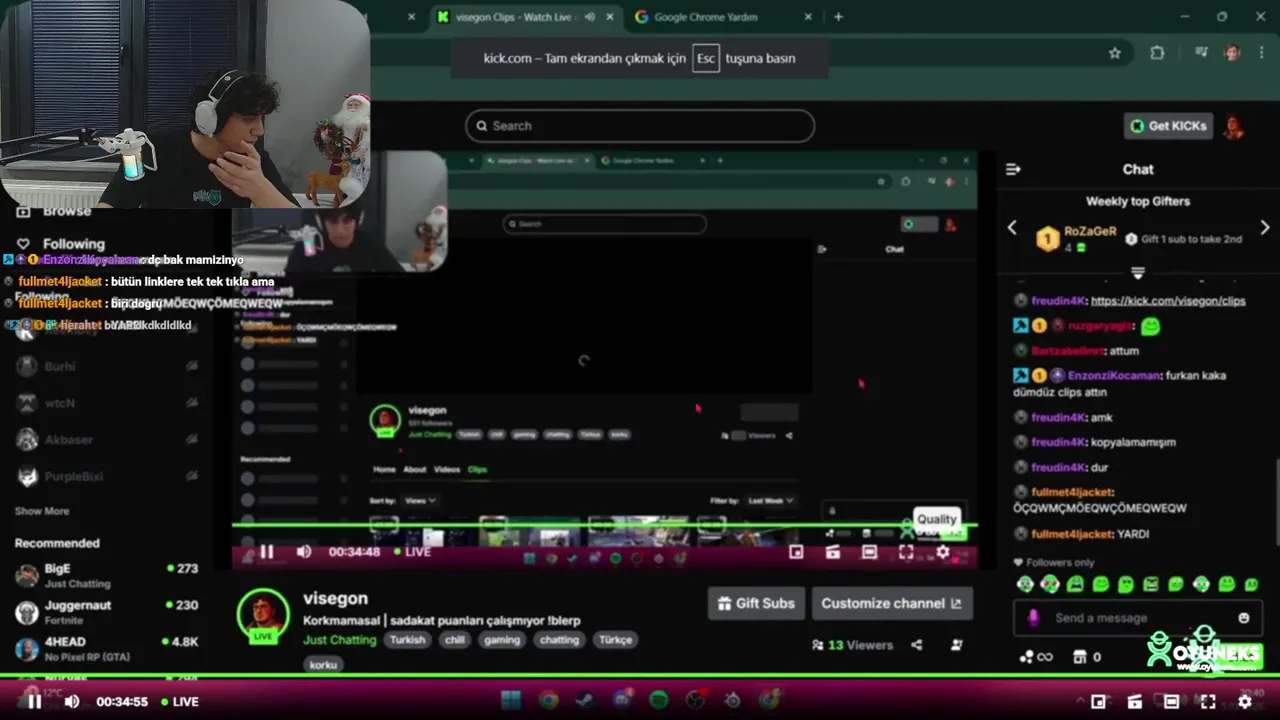Switch to About tab in nested page
This screenshot has width=1280, height=720.
pos(415,469)
